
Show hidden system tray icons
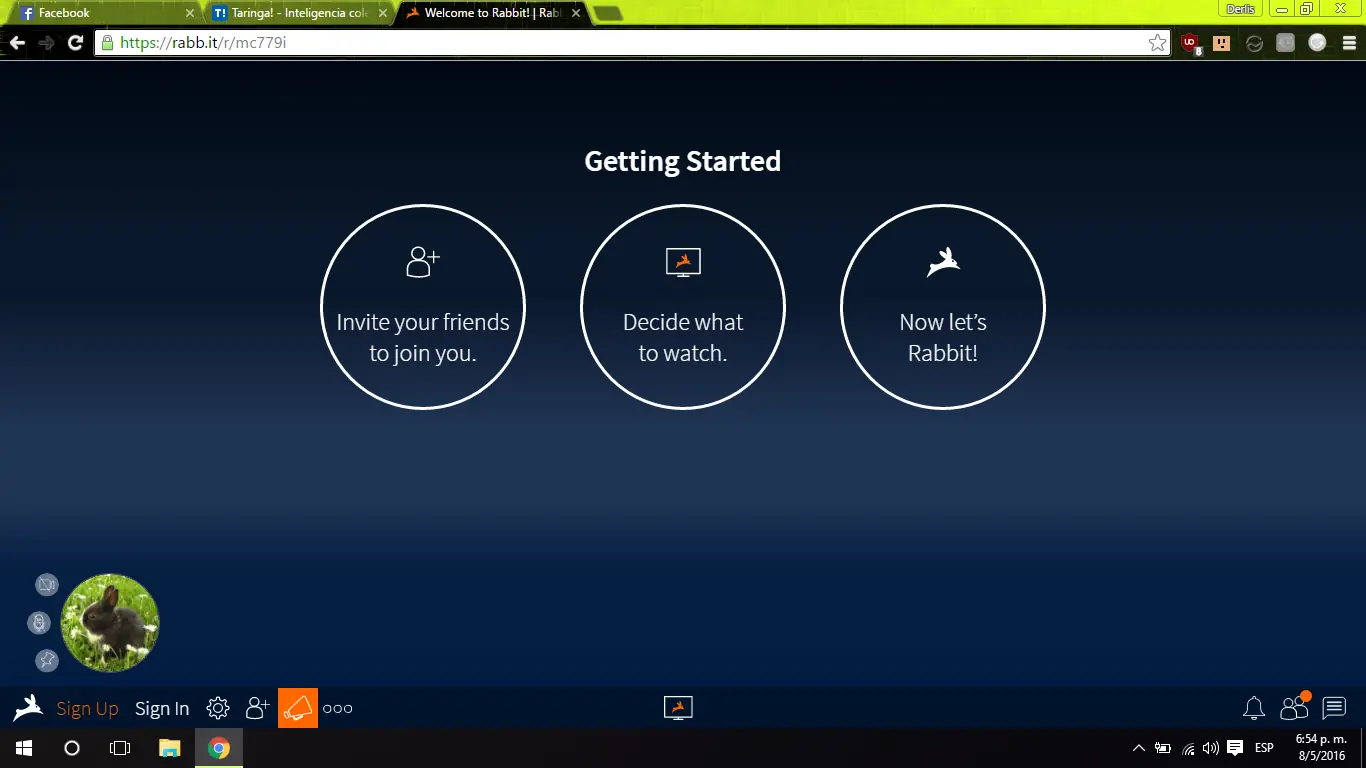point(1138,748)
